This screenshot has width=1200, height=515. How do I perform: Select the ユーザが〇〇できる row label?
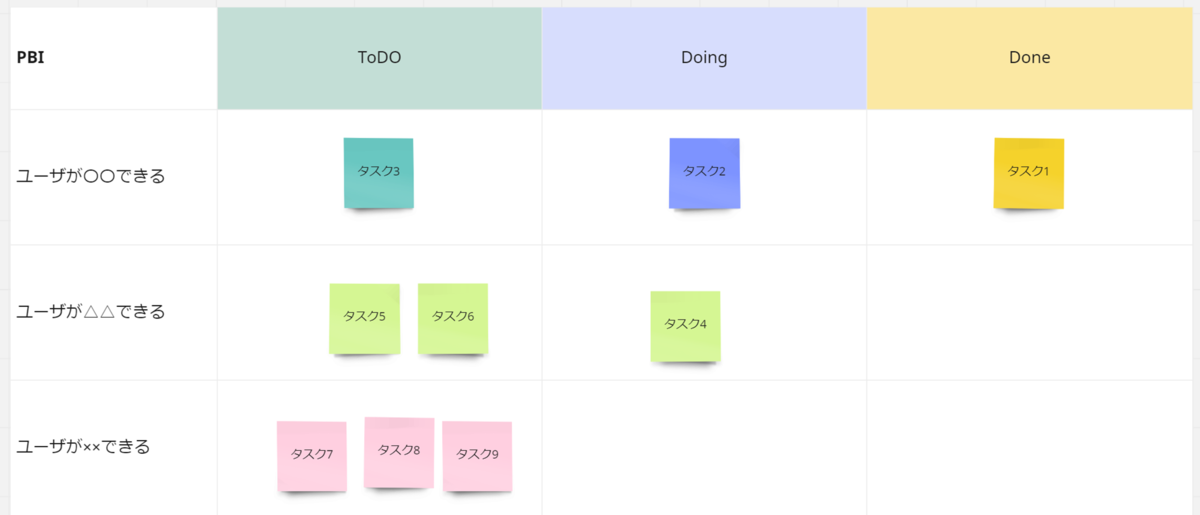pyautogui.click(x=91, y=176)
